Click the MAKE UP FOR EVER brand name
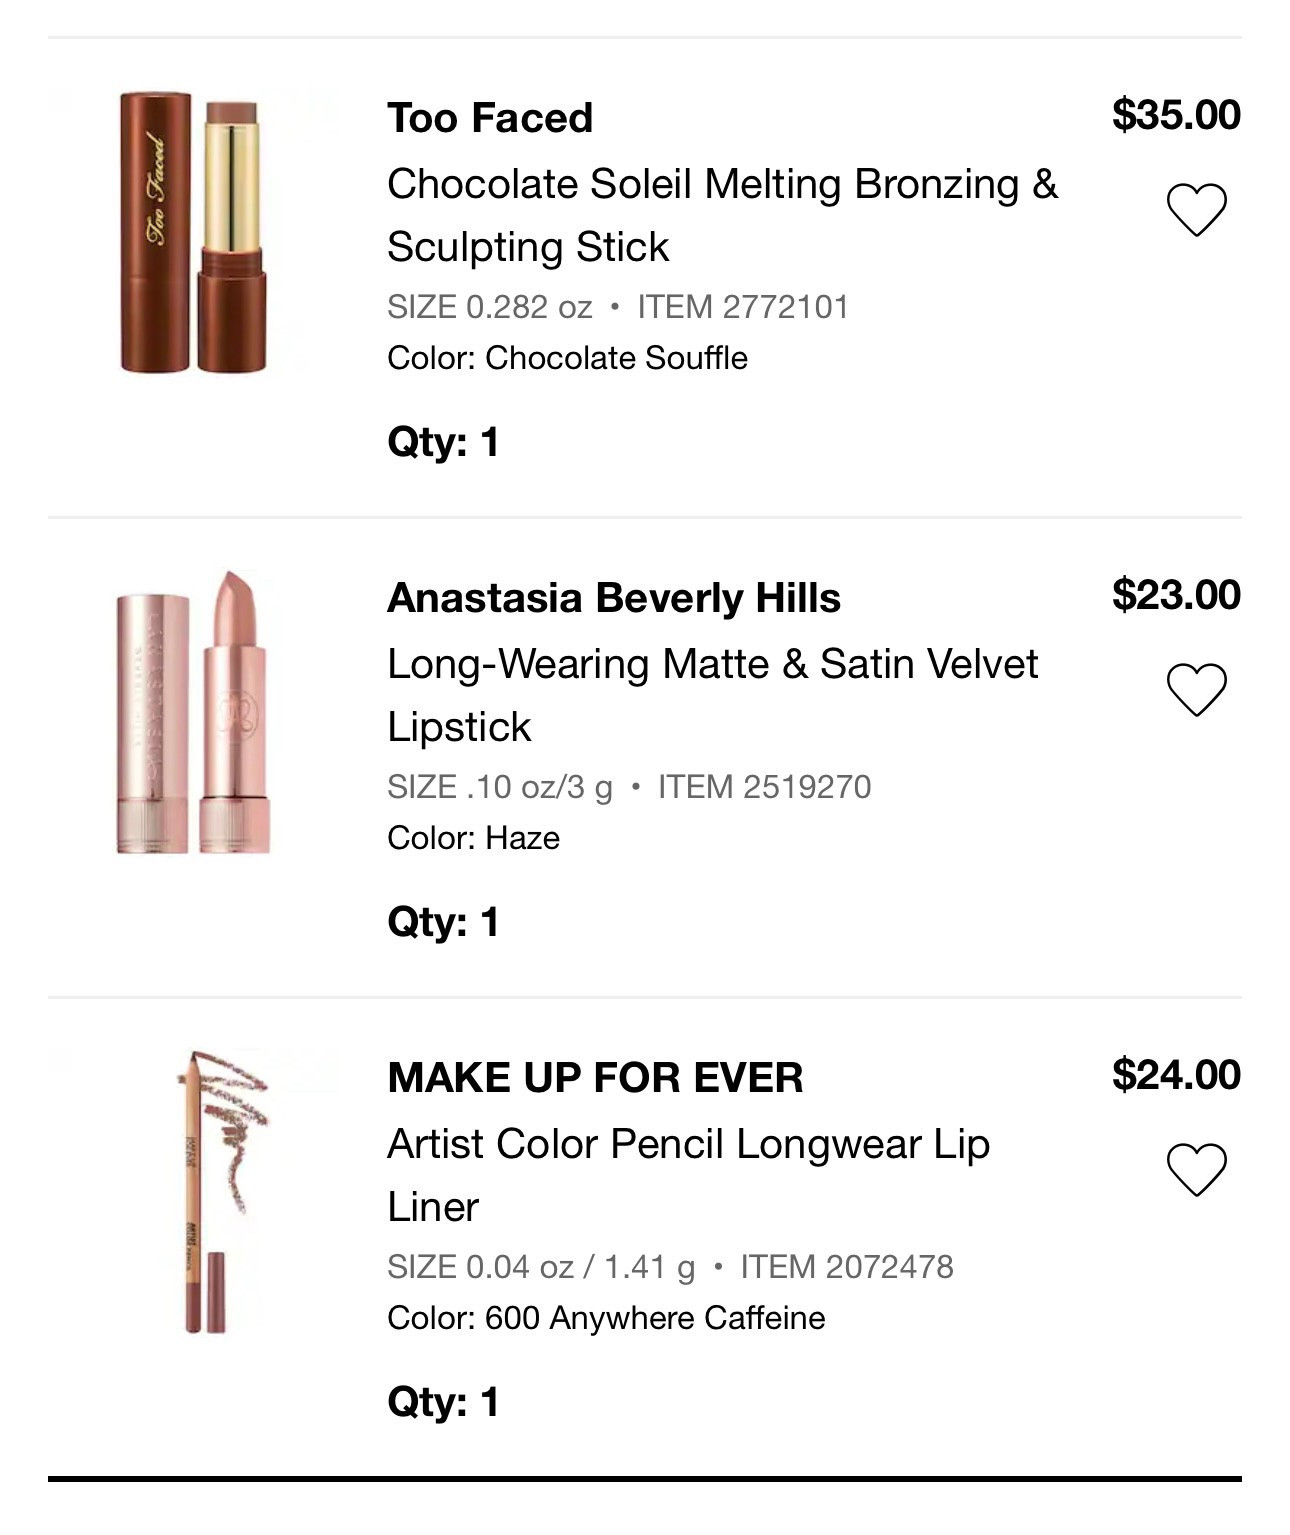 [590, 1078]
